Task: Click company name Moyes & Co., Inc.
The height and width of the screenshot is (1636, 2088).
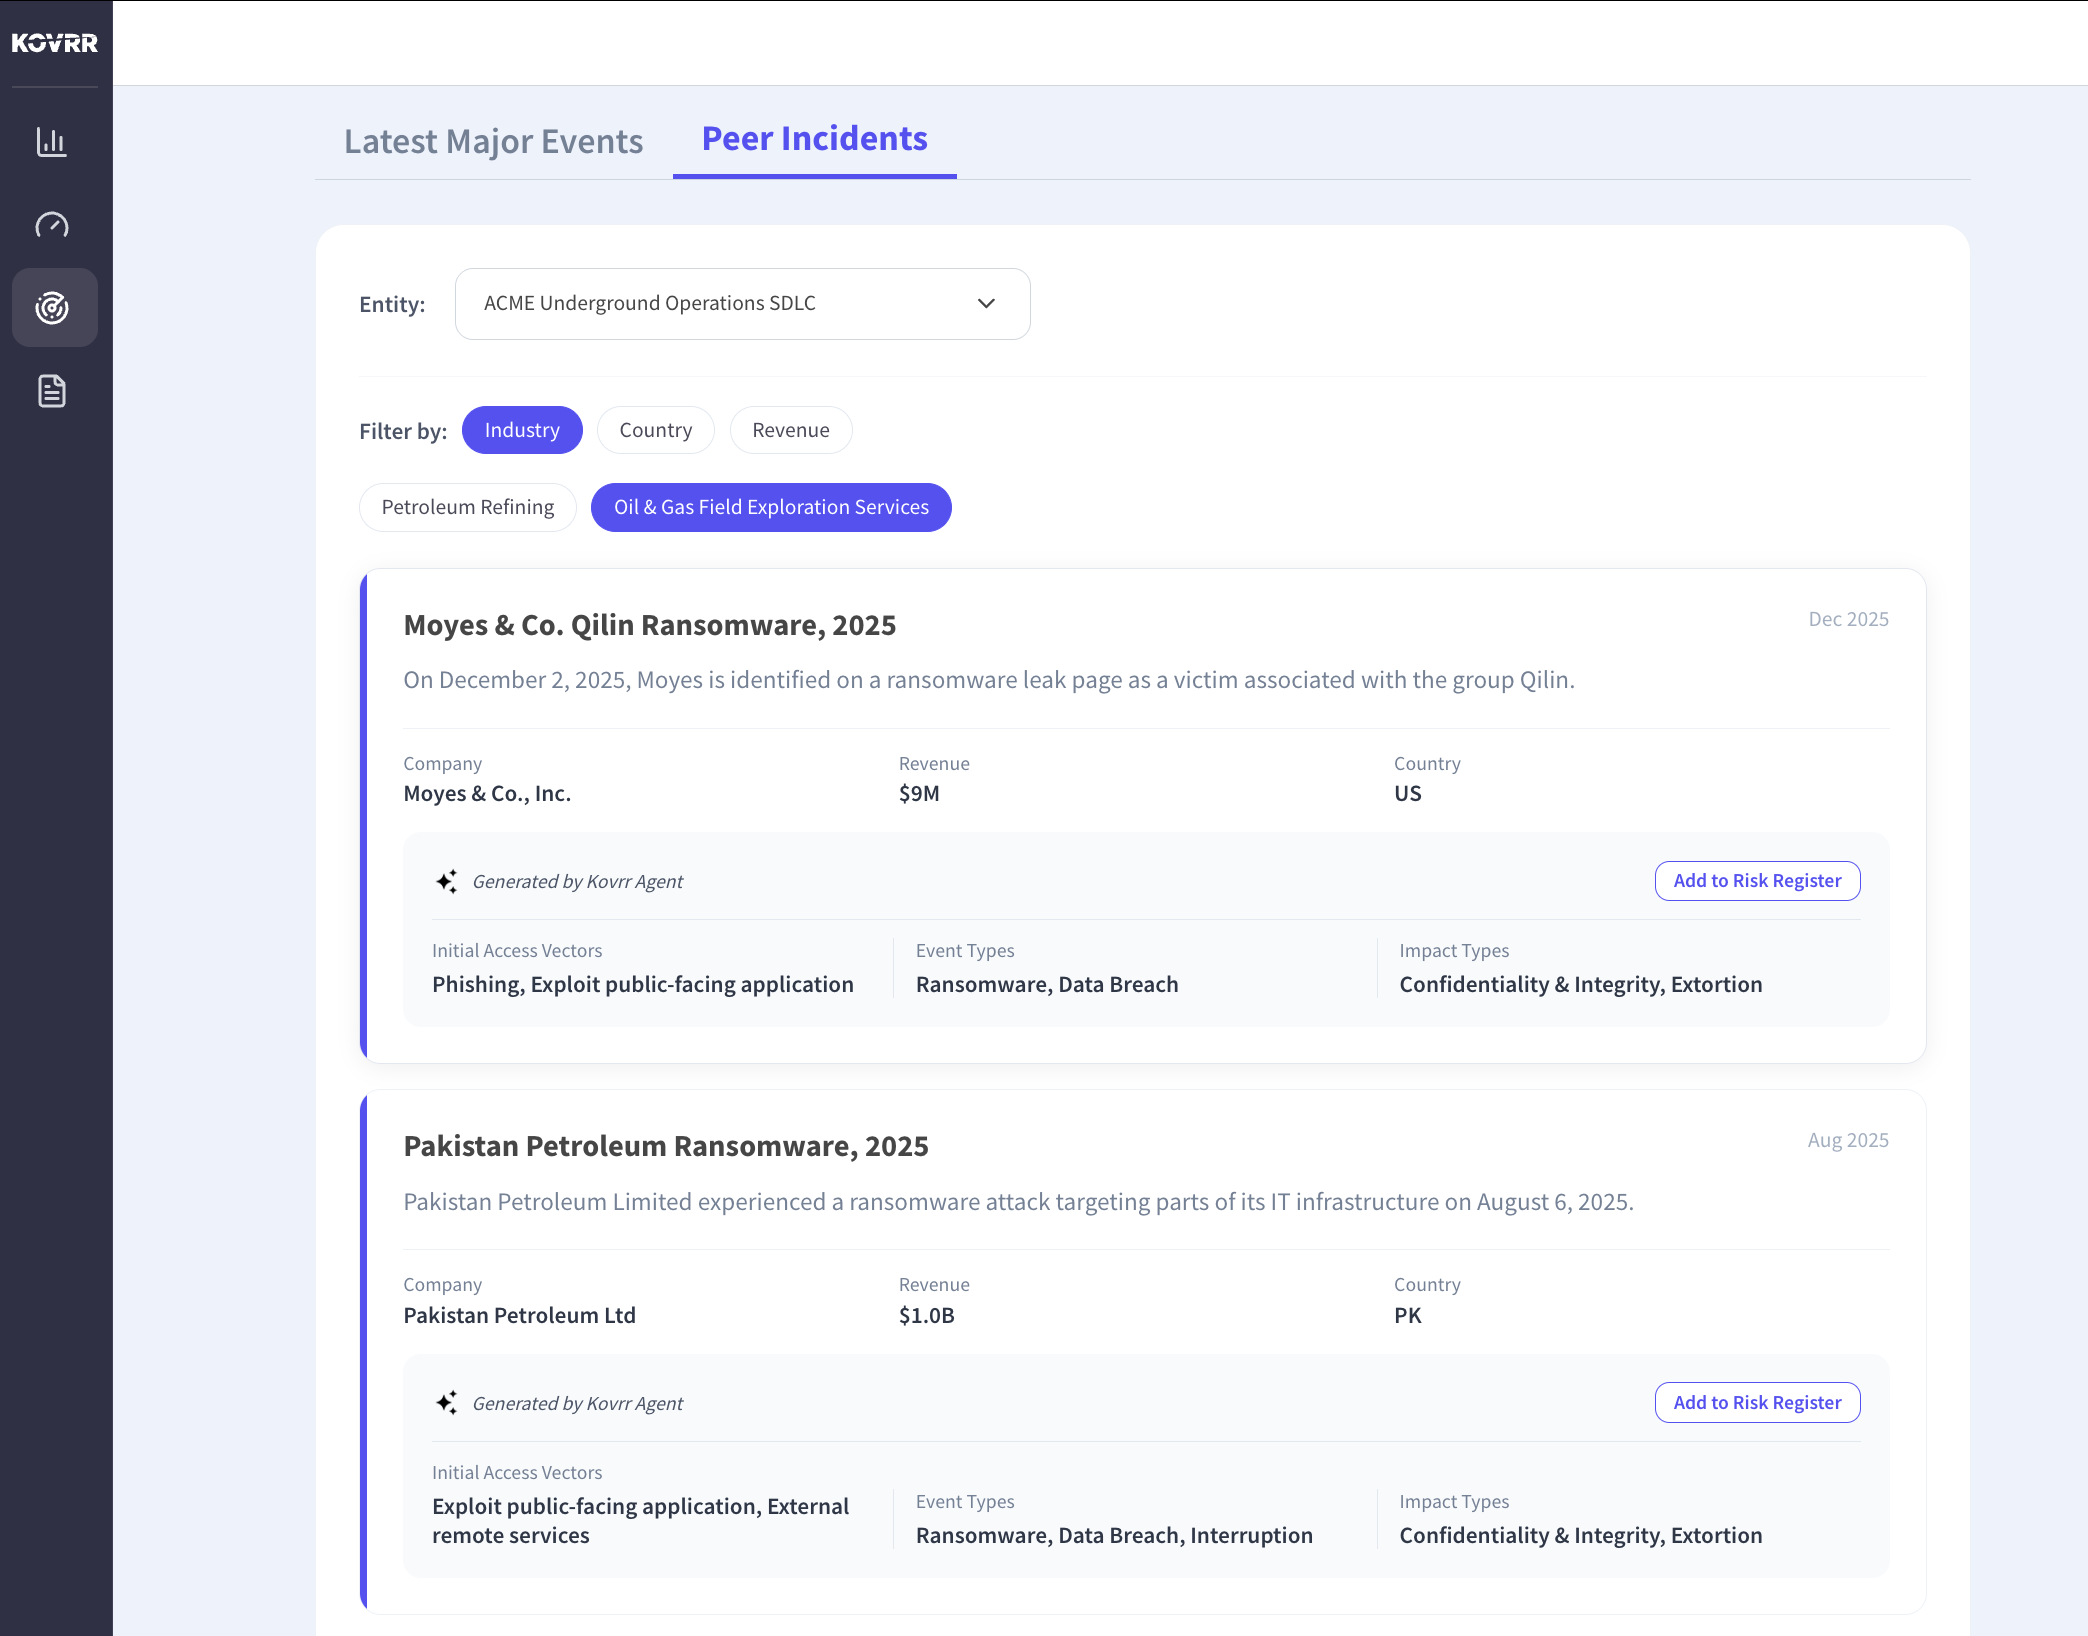Action: 487,794
